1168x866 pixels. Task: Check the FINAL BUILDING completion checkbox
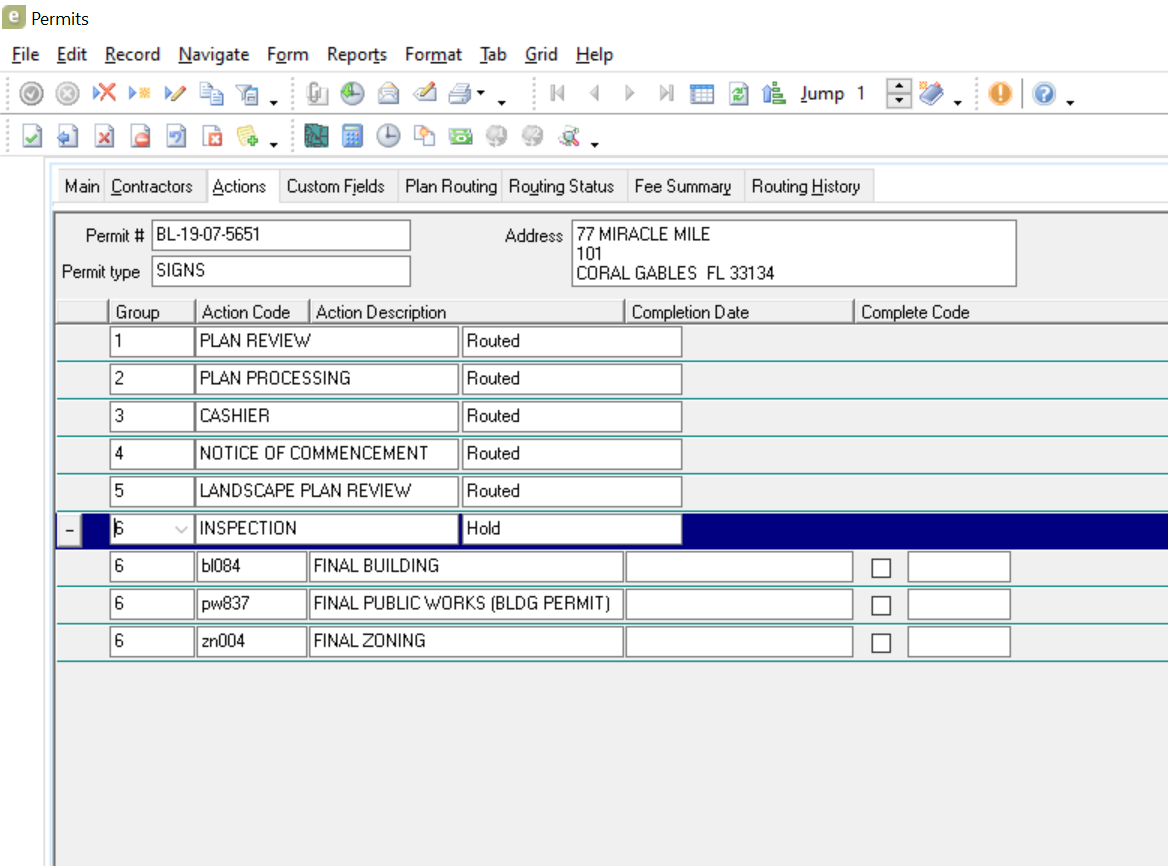881,568
